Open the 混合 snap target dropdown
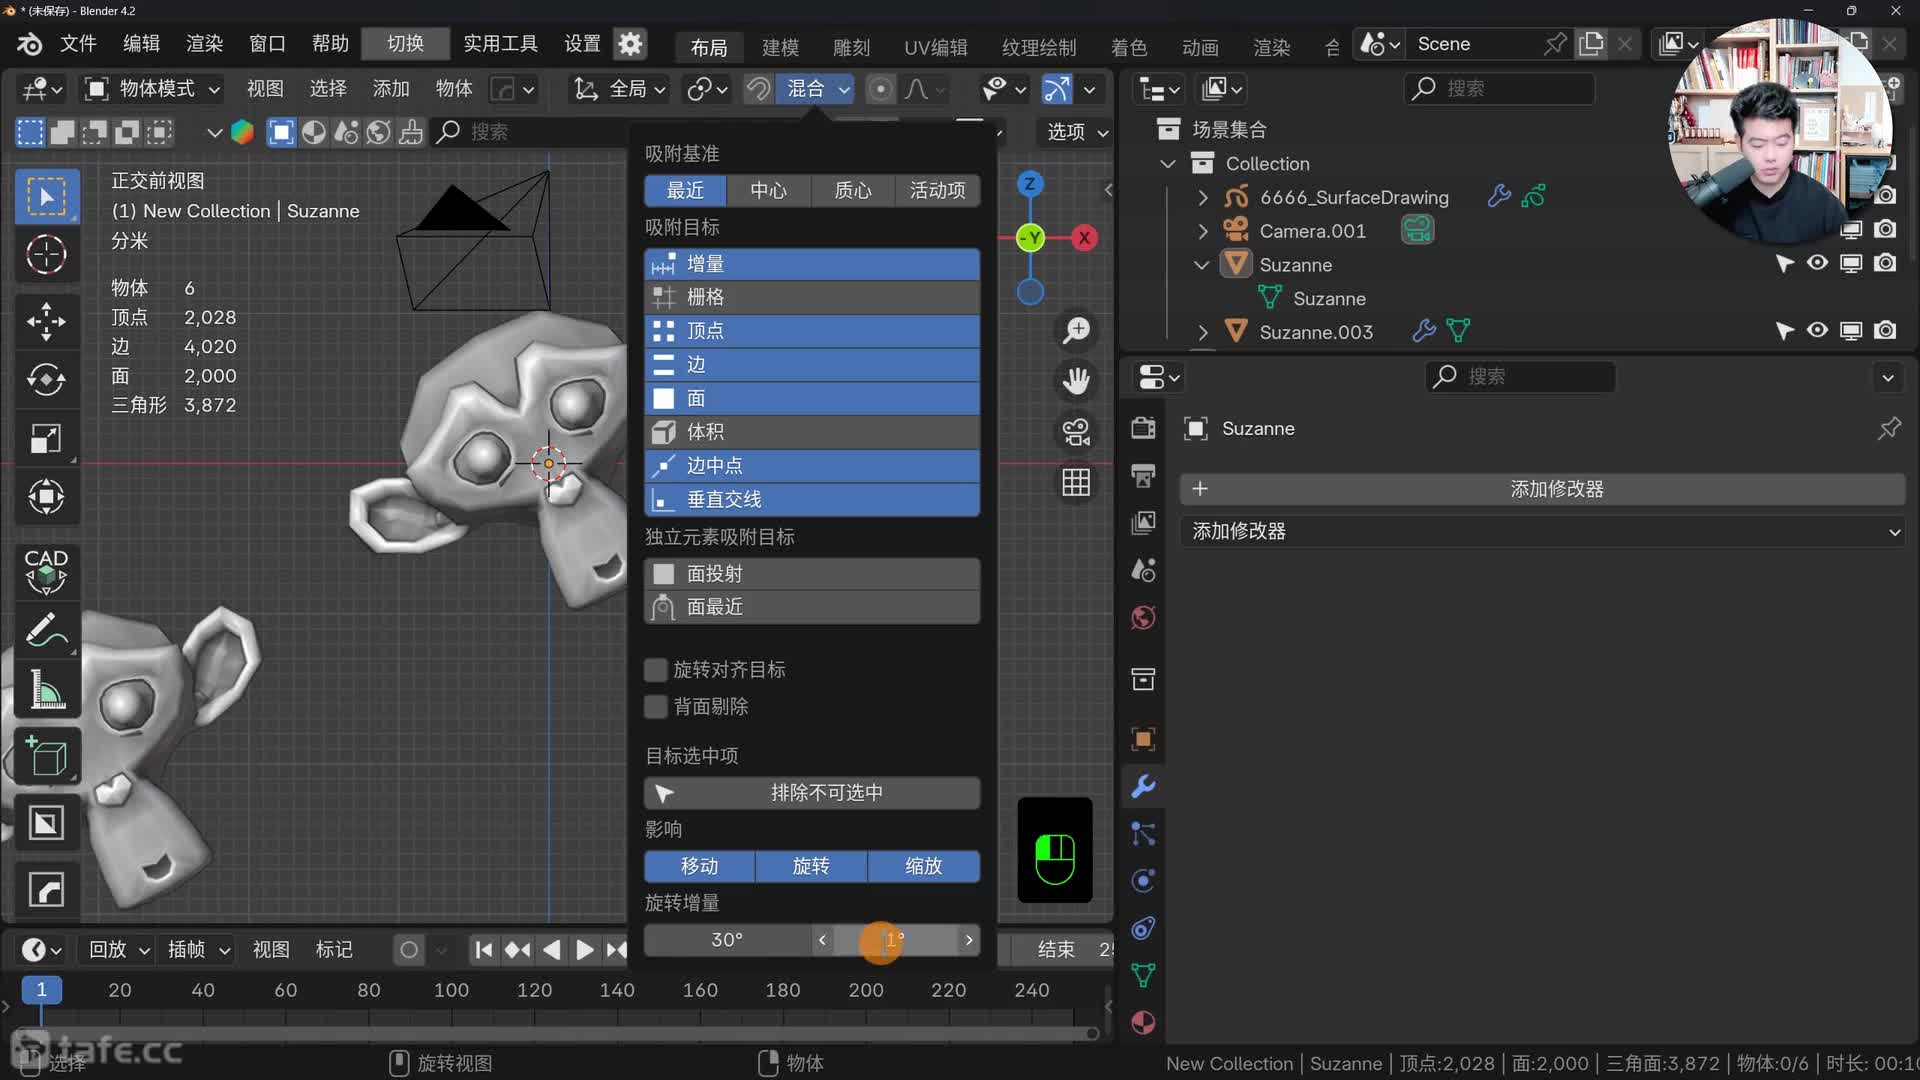Image resolution: width=1920 pixels, height=1080 pixels. point(815,89)
